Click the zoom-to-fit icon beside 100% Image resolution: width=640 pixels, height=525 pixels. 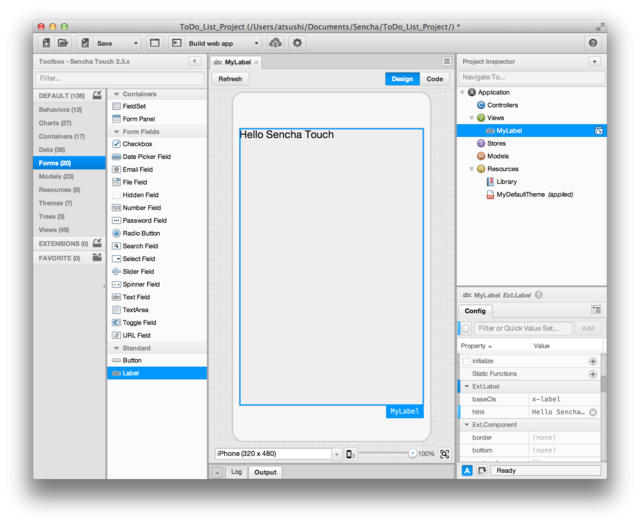pyautogui.click(x=444, y=454)
